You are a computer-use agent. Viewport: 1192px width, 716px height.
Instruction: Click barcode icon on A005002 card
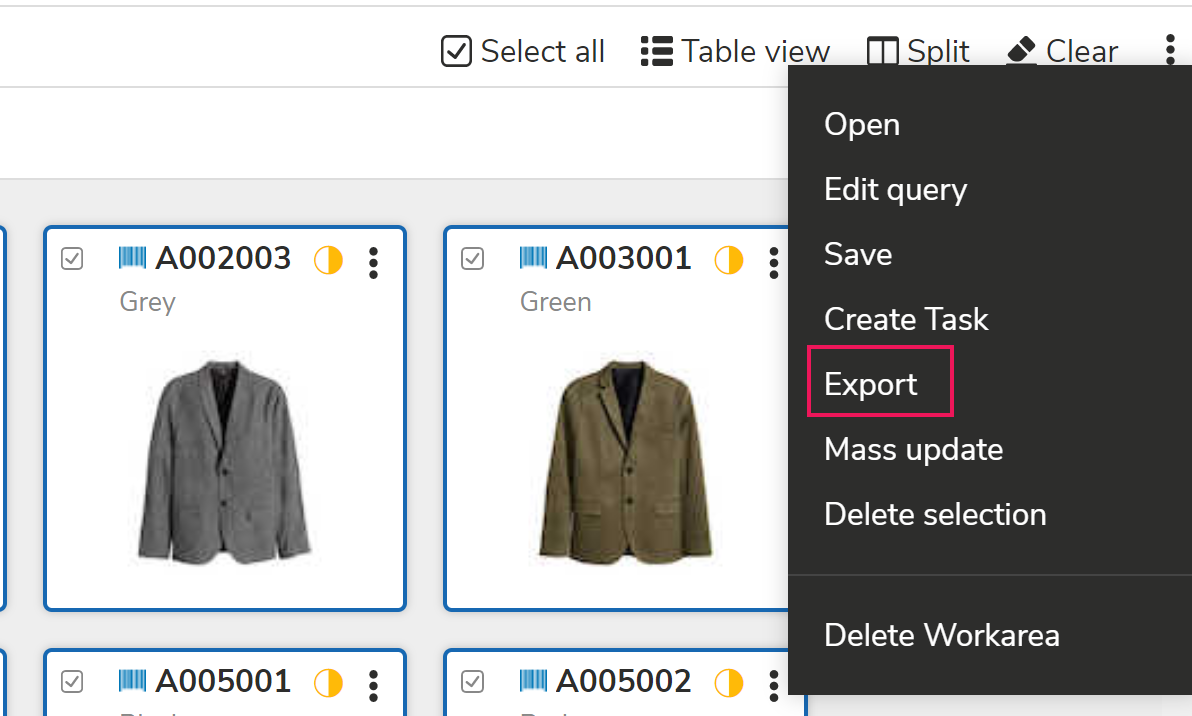533,680
